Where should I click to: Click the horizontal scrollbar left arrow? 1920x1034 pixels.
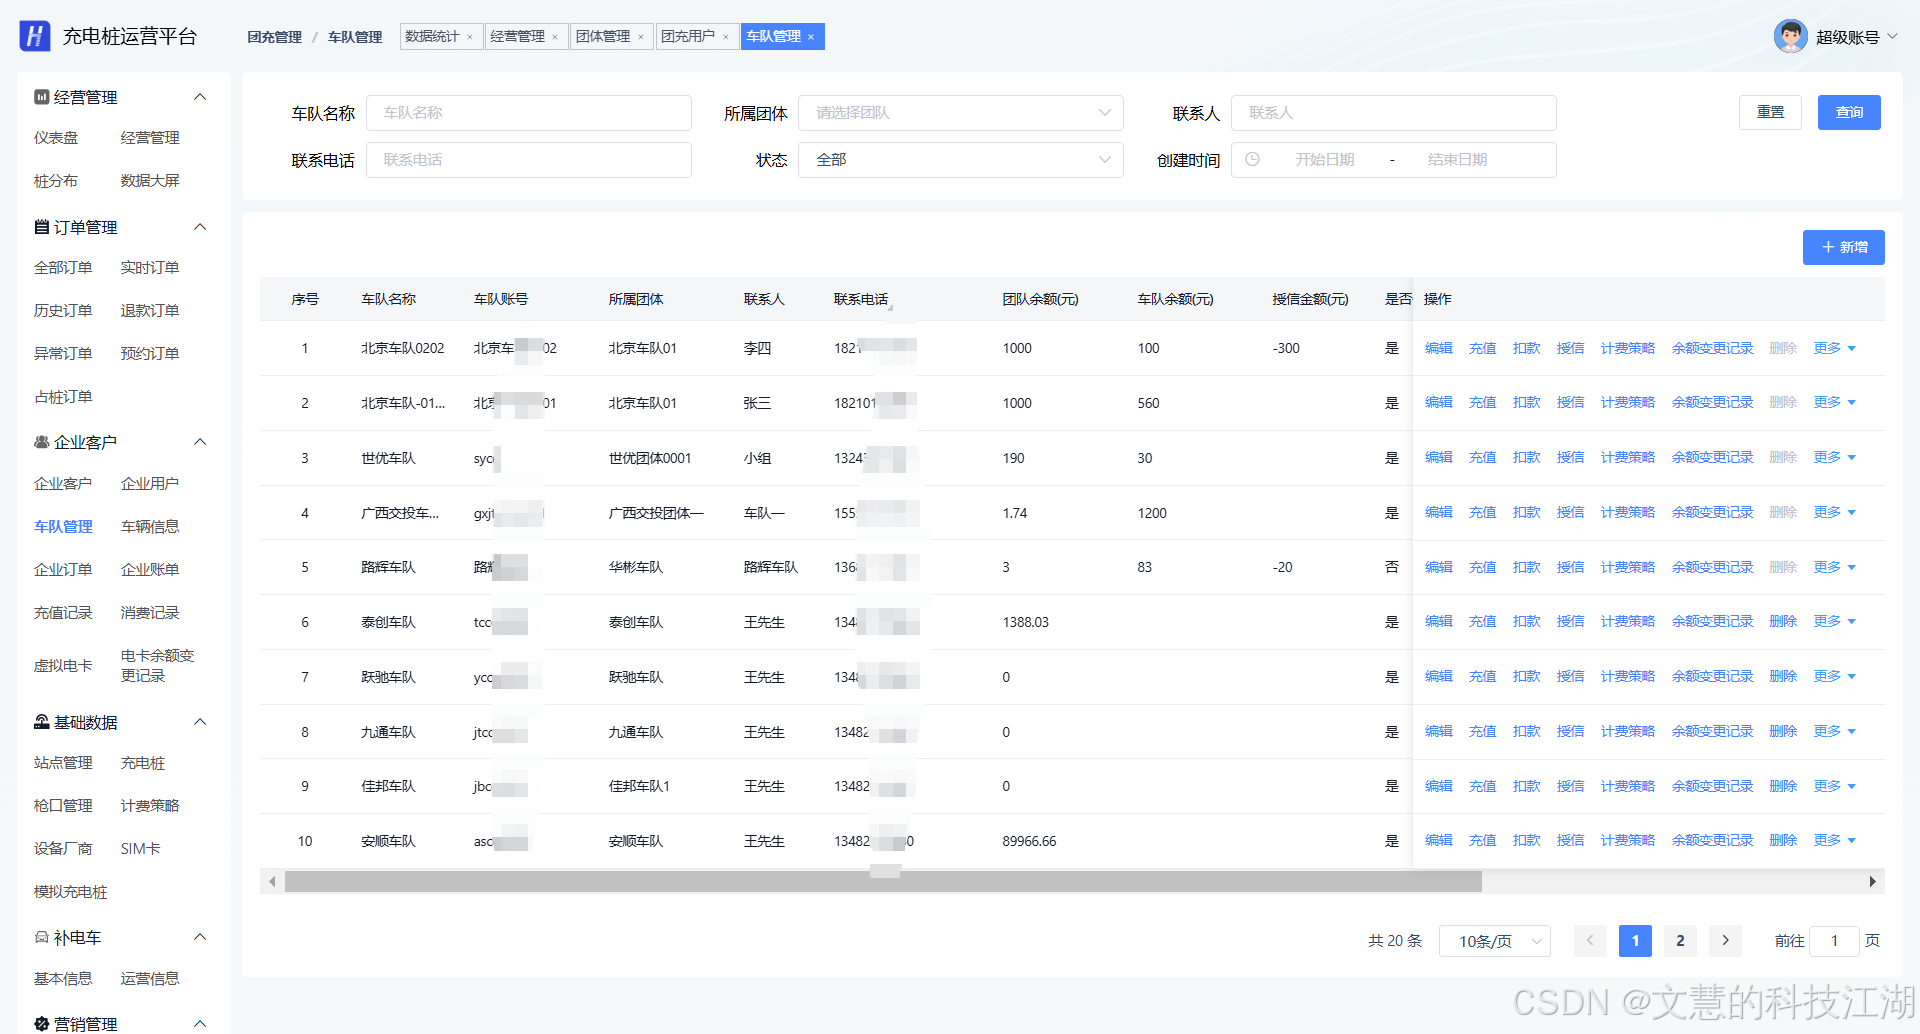coord(272,881)
